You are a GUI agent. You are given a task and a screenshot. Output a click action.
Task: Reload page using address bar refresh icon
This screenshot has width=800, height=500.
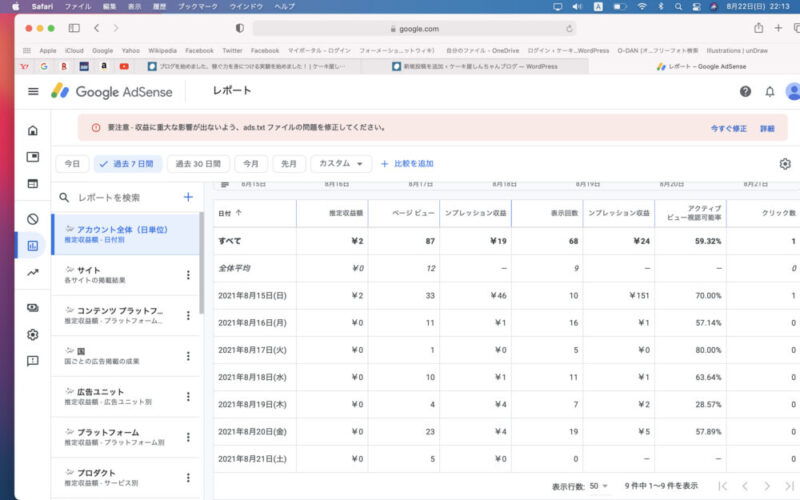pos(569,29)
